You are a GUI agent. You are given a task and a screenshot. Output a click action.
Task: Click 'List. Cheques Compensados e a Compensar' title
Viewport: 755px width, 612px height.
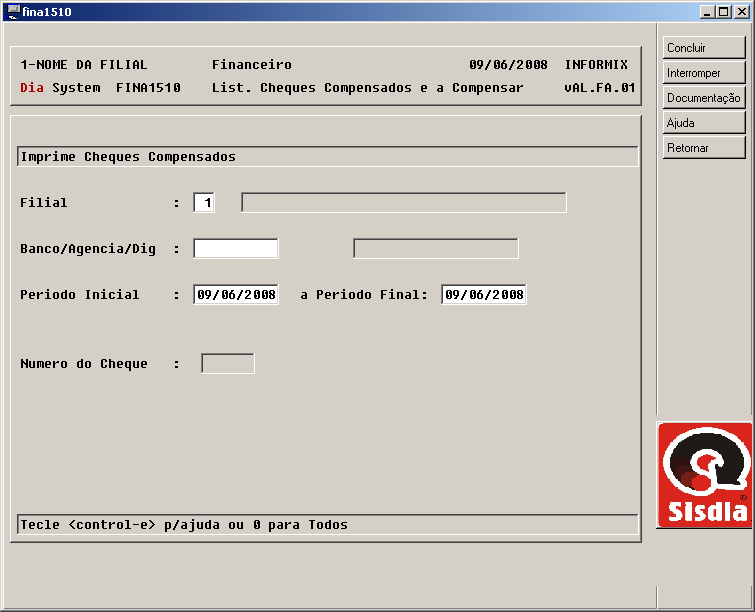click(367, 88)
